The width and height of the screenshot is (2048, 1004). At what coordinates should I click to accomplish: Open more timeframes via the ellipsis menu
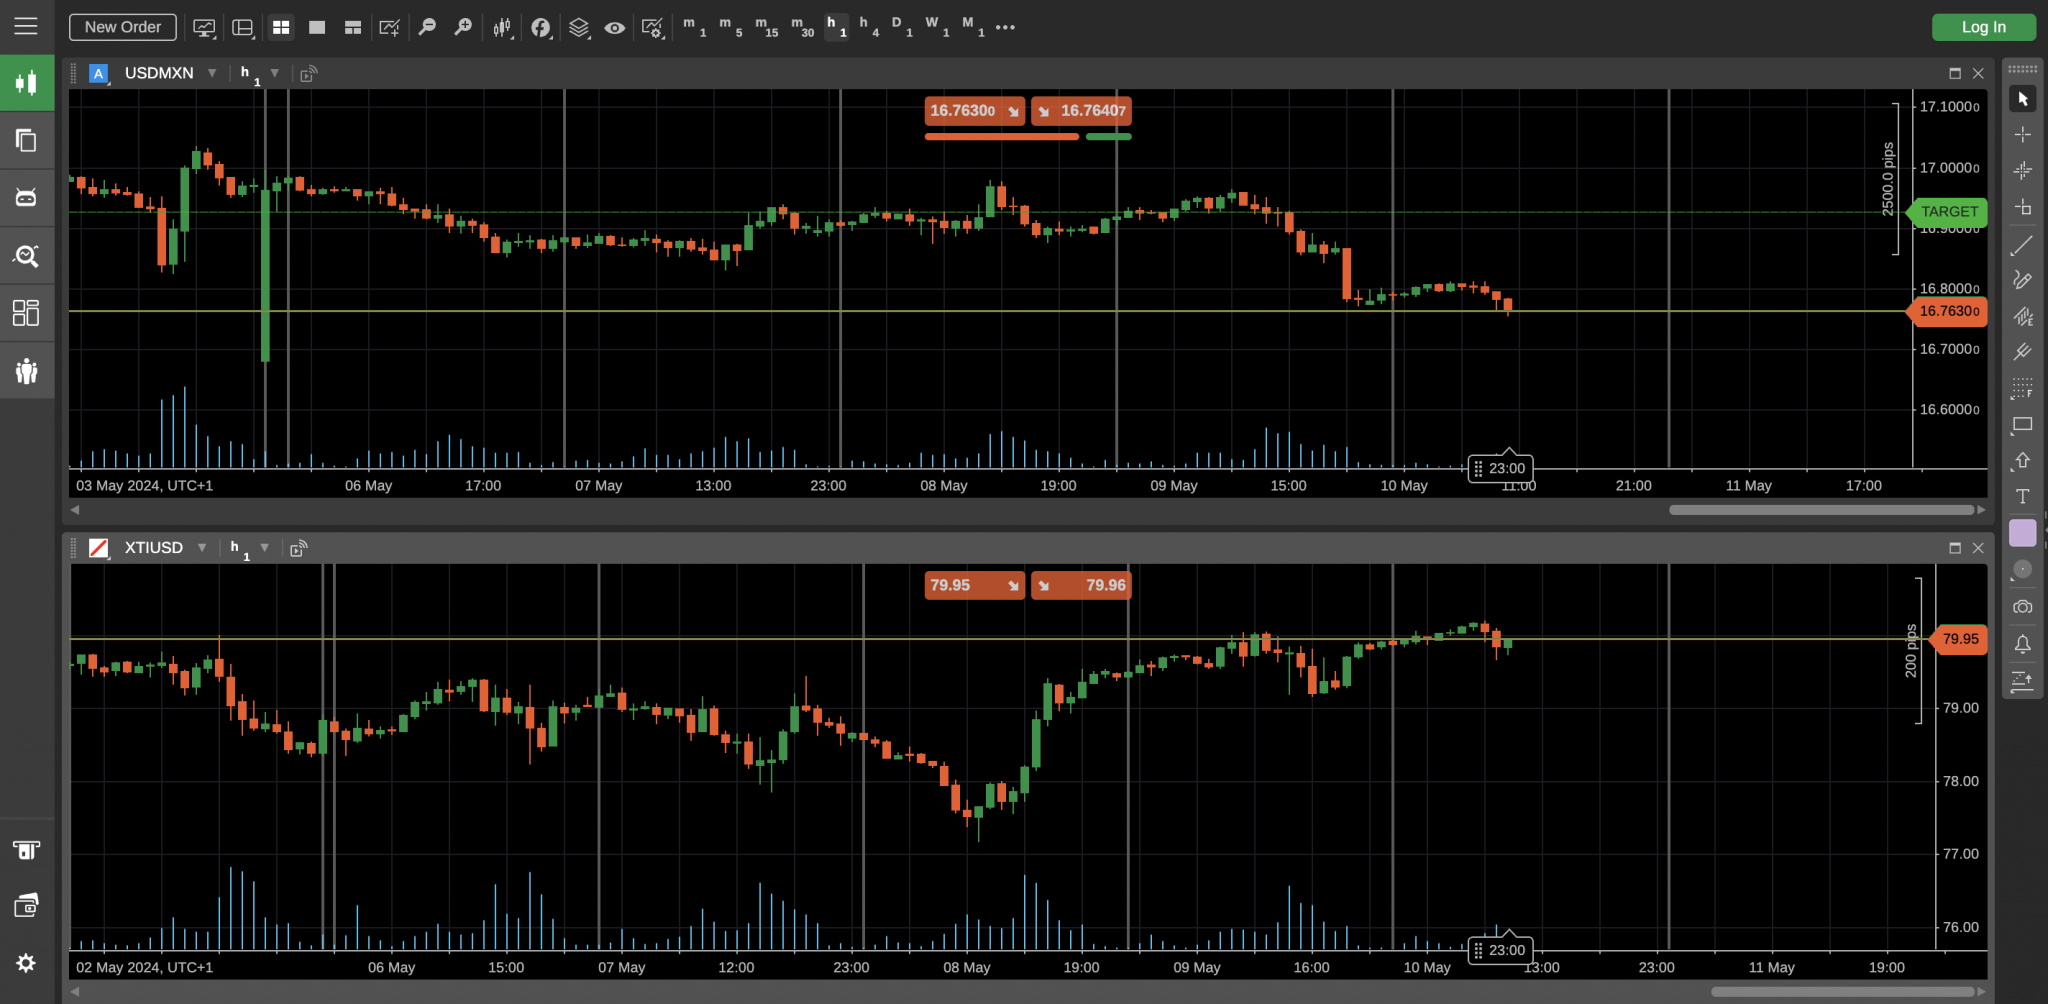(1005, 27)
